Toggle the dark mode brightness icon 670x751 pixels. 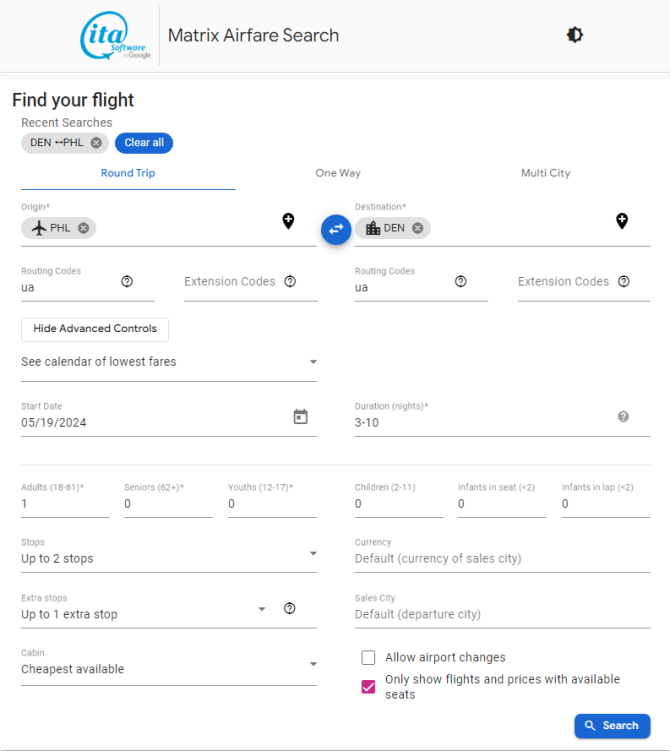(x=575, y=35)
